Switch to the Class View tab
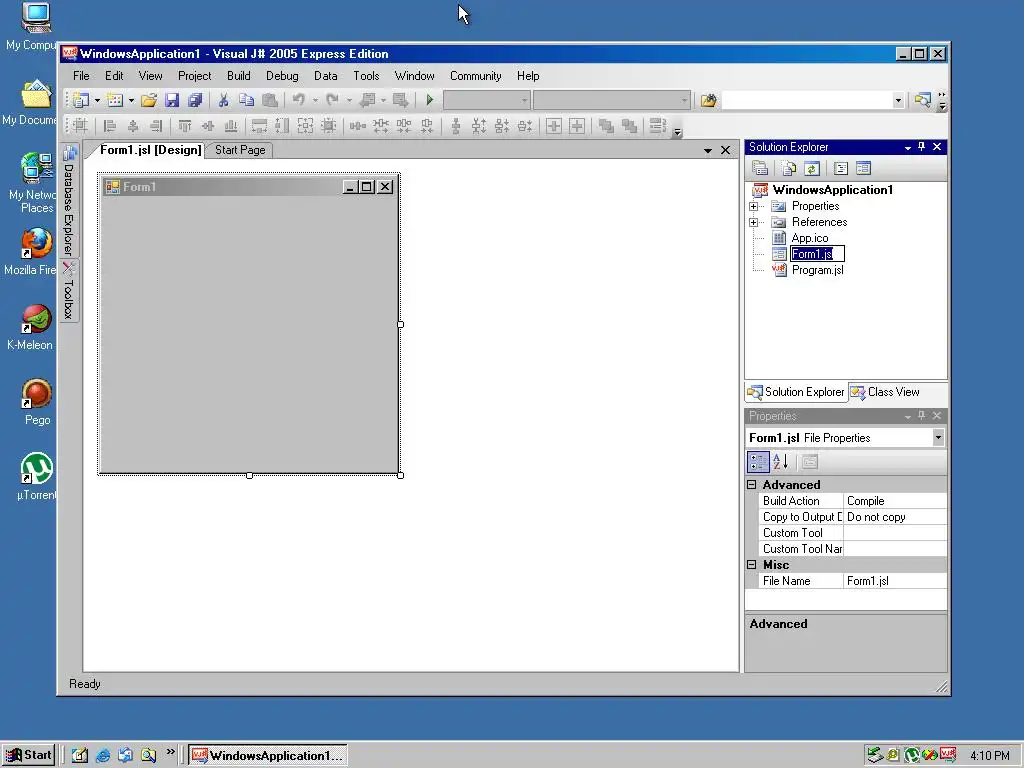The width and height of the screenshot is (1024, 768). [x=886, y=392]
